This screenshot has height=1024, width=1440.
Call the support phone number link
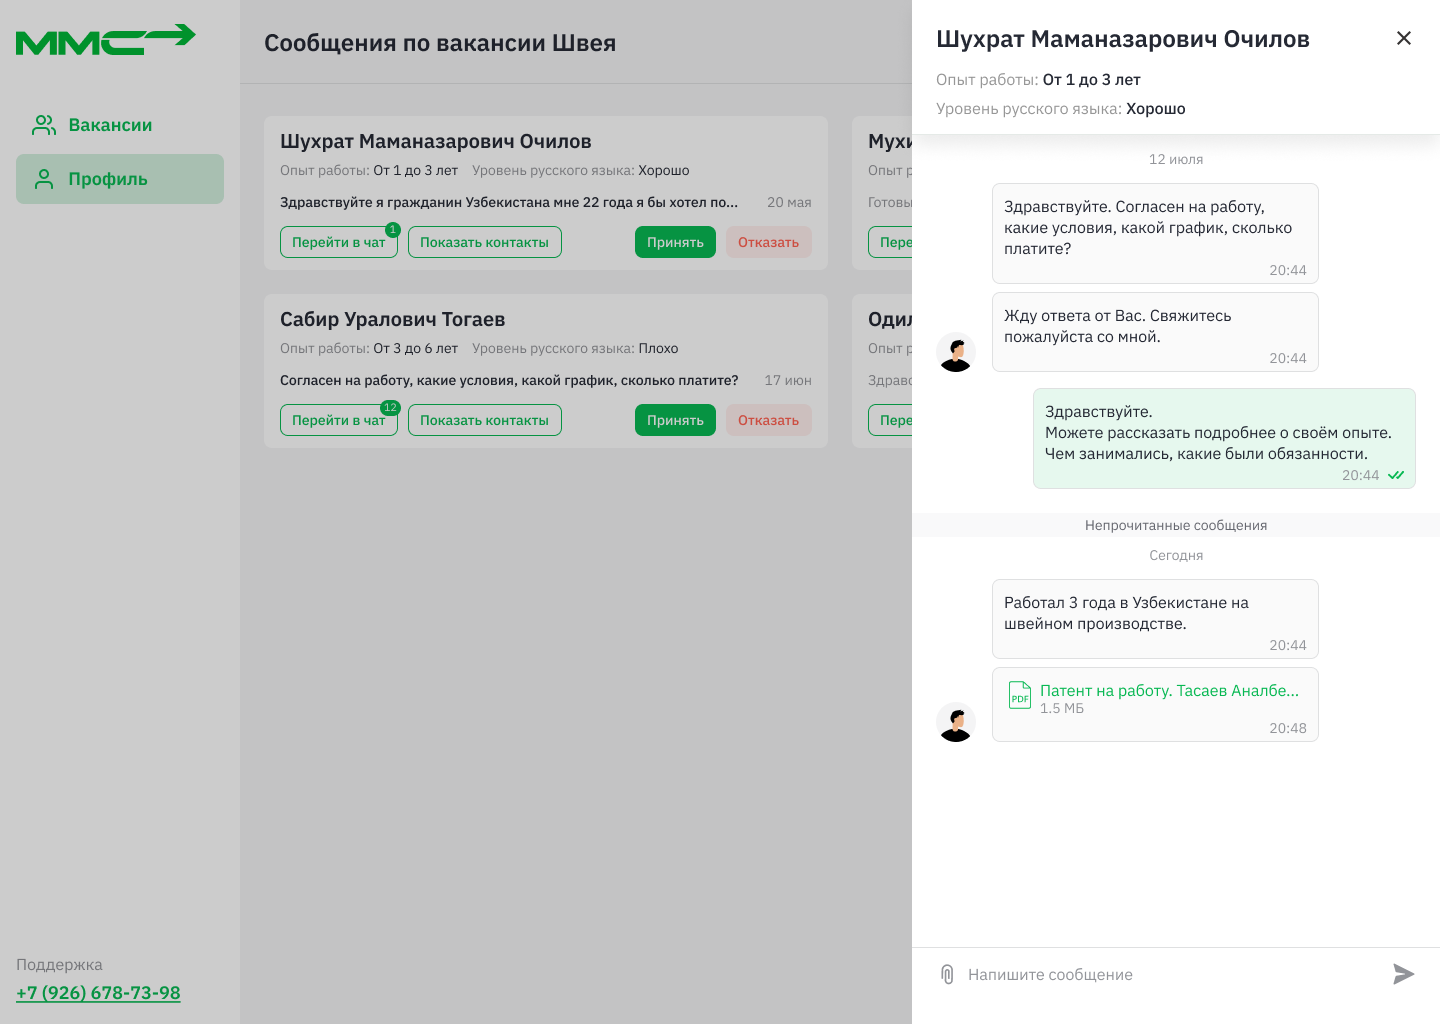pos(98,993)
